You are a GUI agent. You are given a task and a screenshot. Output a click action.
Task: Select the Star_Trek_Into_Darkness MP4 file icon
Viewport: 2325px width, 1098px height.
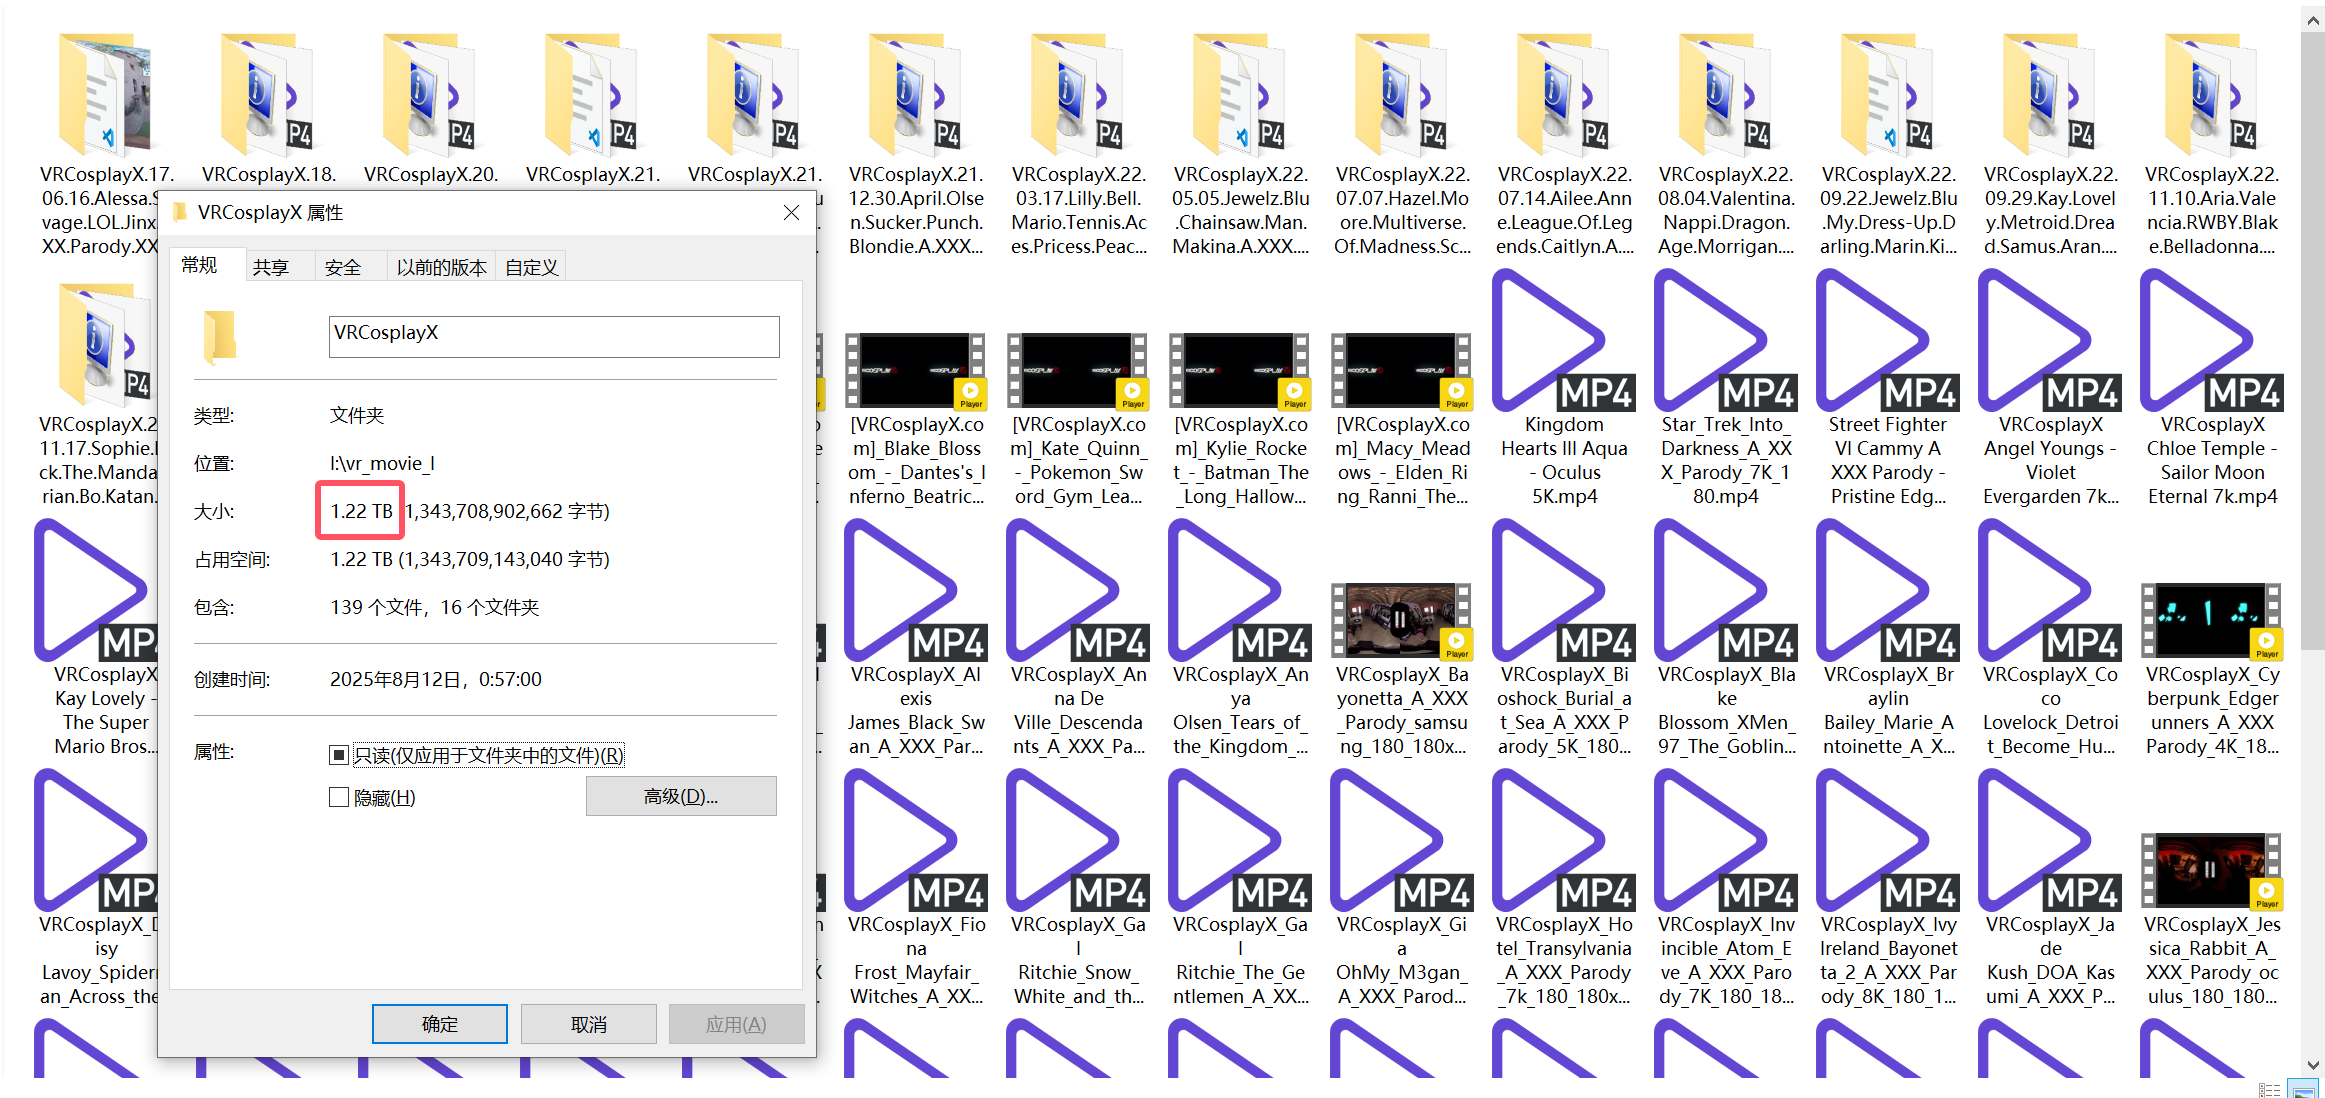(1724, 343)
